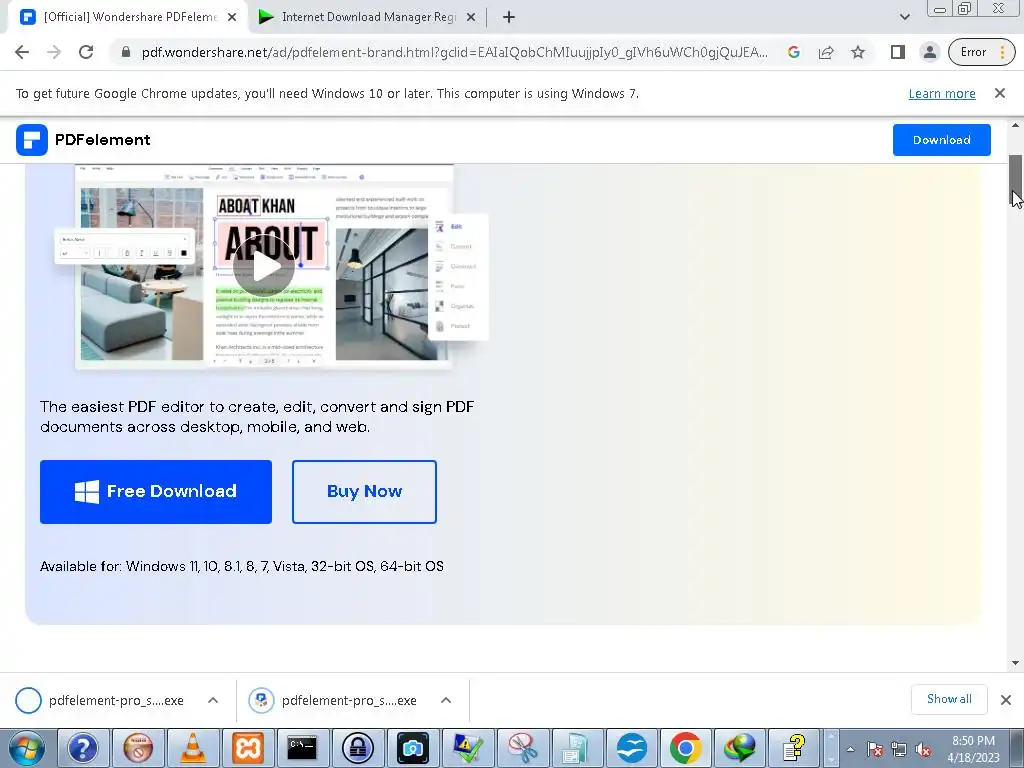1024x768 pixels.
Task: Open the VLC media player taskbar icon
Action: click(192, 748)
